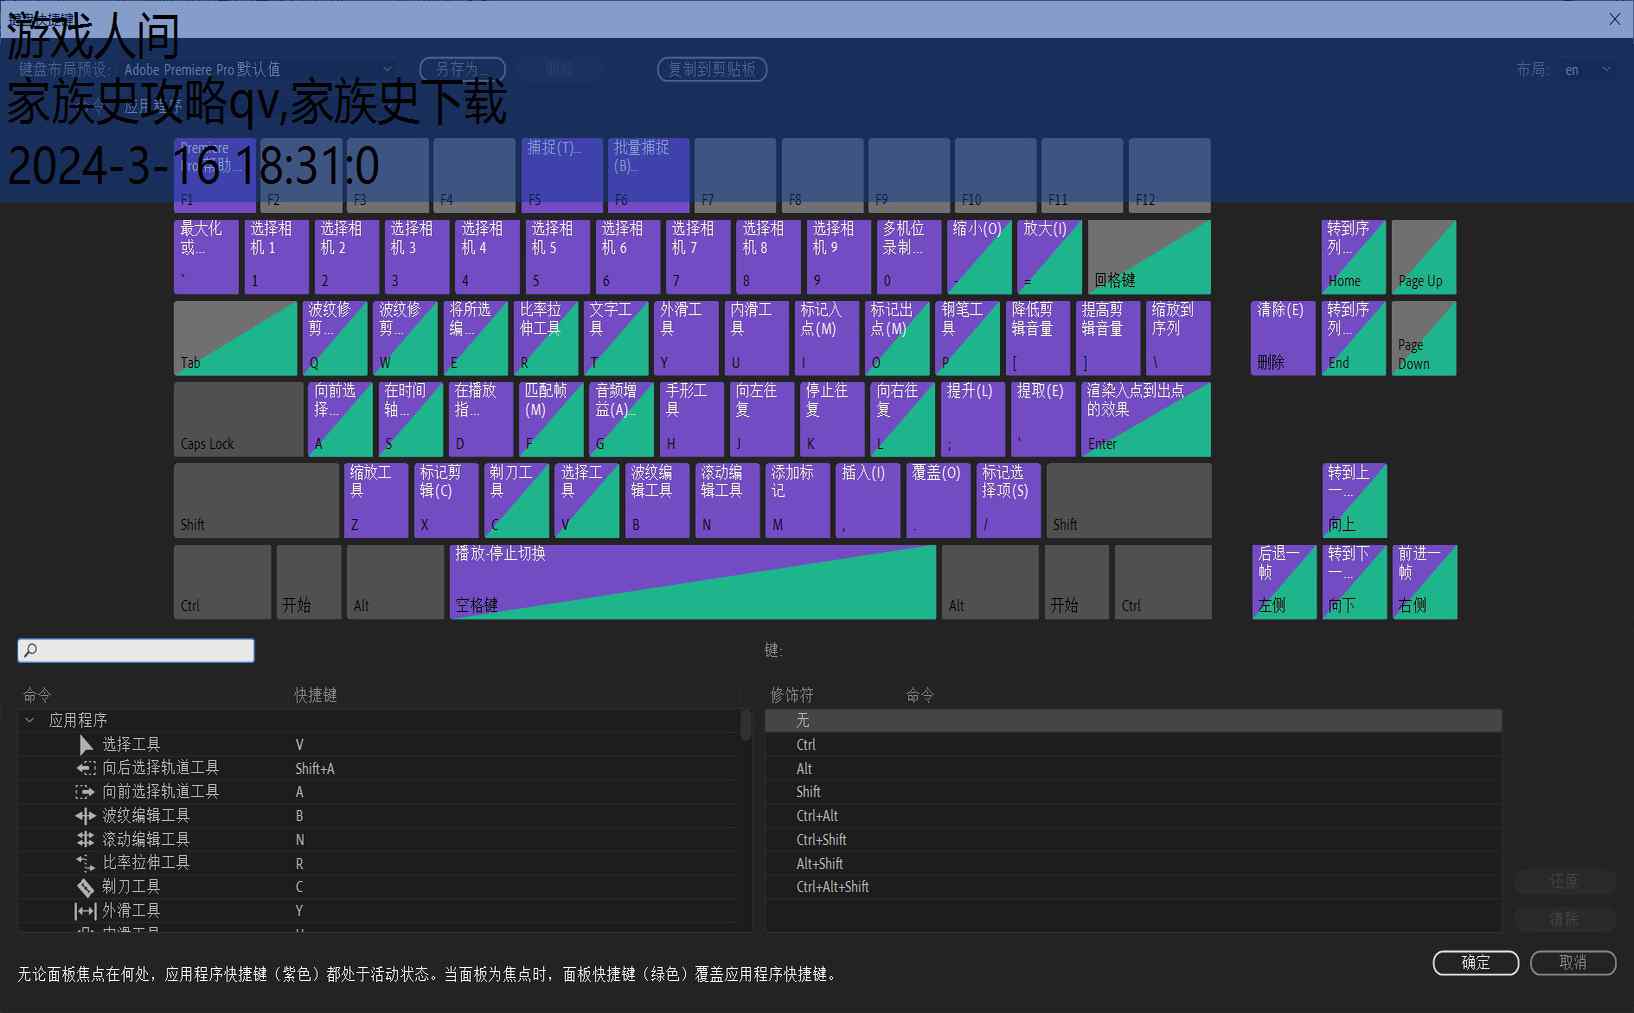Select the Ctrl modifier row
The height and width of the screenshot is (1013, 1634).
(x=1133, y=745)
